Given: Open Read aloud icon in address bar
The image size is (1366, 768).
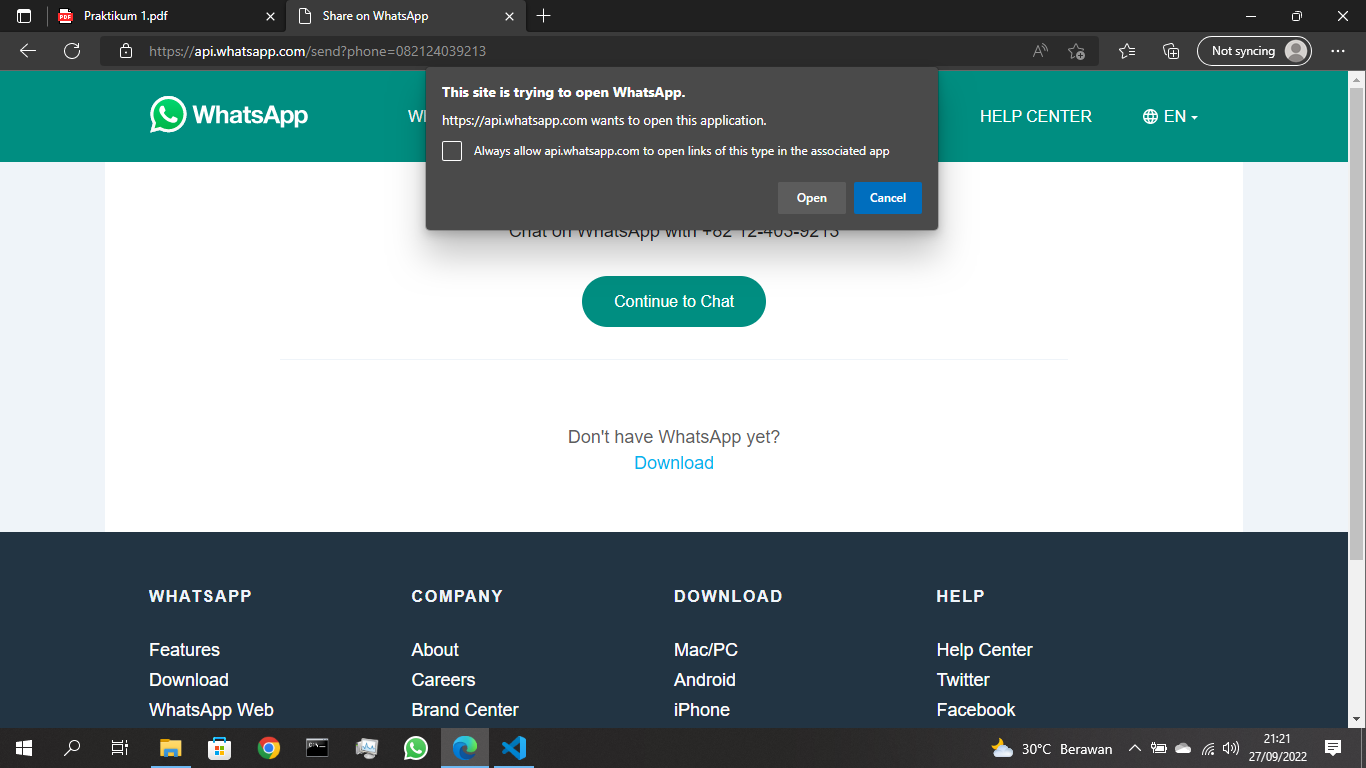Looking at the screenshot, I should point(1040,51).
